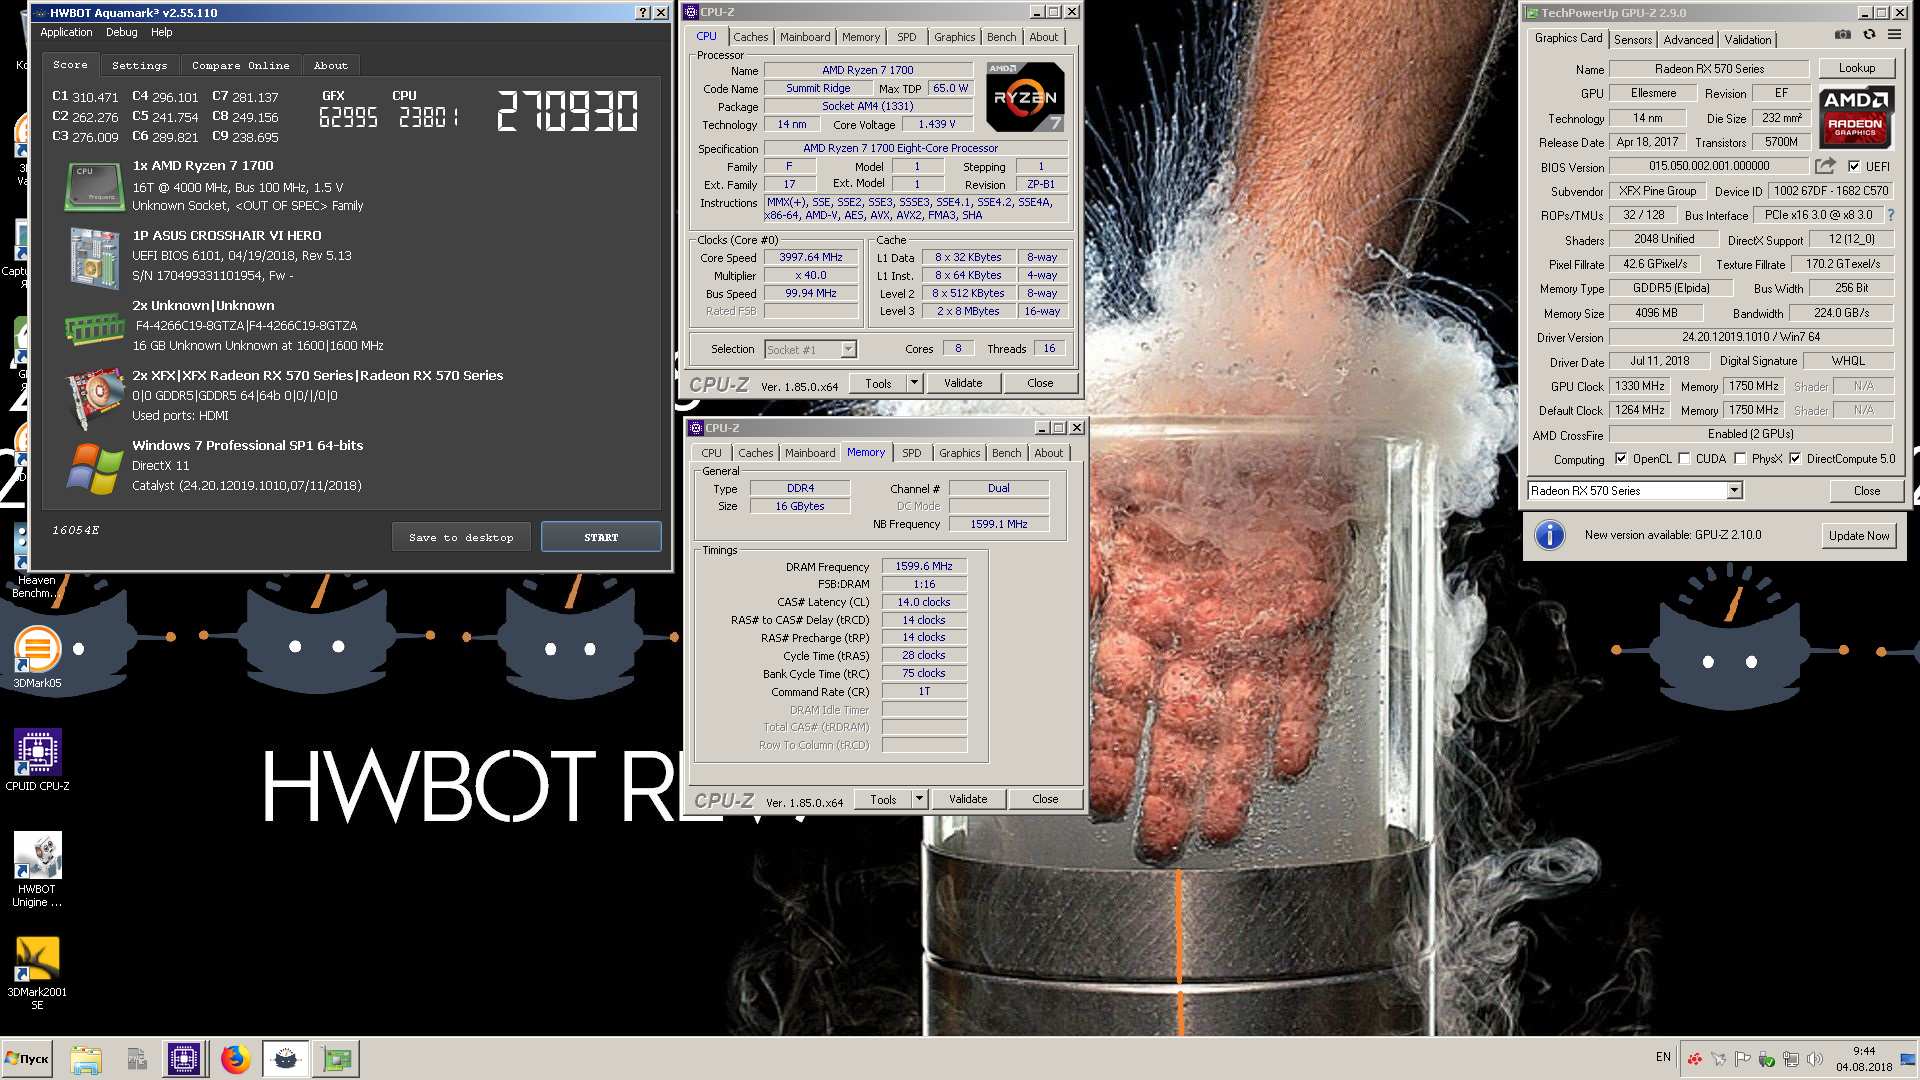This screenshot has height=1080, width=1920.
Task: Click Save to desktop button
Action: [461, 537]
